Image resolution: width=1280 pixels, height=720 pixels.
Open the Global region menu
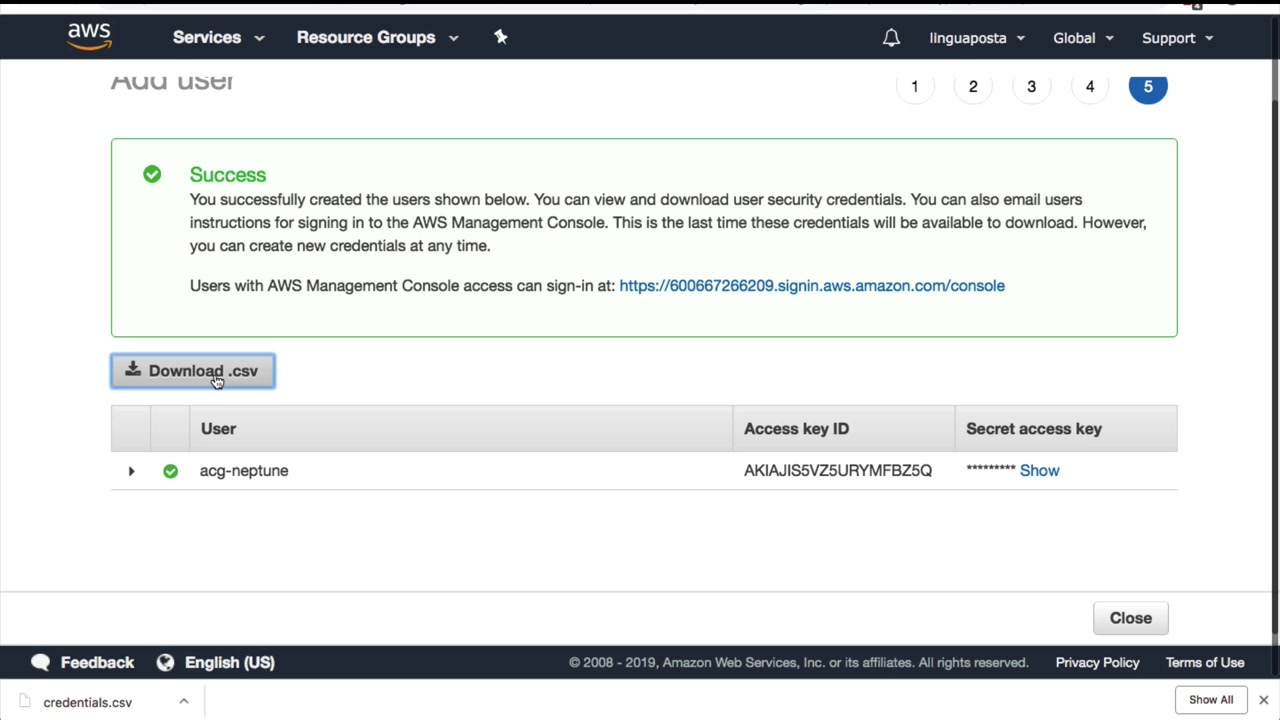pyautogui.click(x=1083, y=38)
